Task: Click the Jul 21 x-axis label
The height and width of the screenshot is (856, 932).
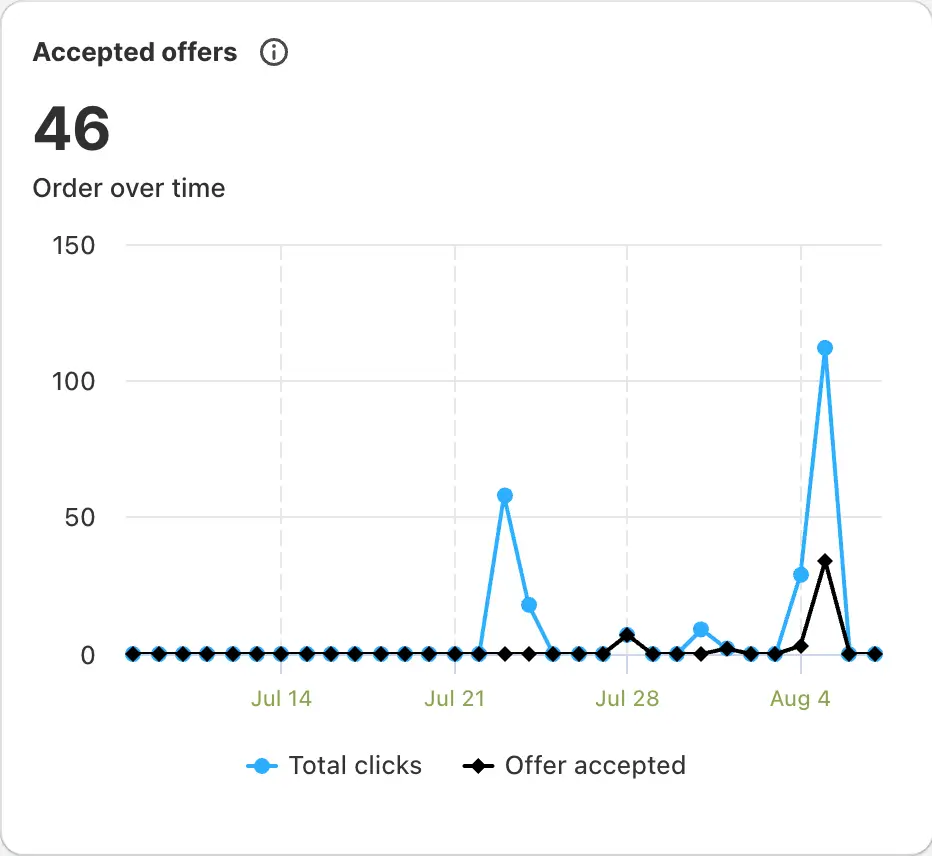Action: (x=454, y=698)
